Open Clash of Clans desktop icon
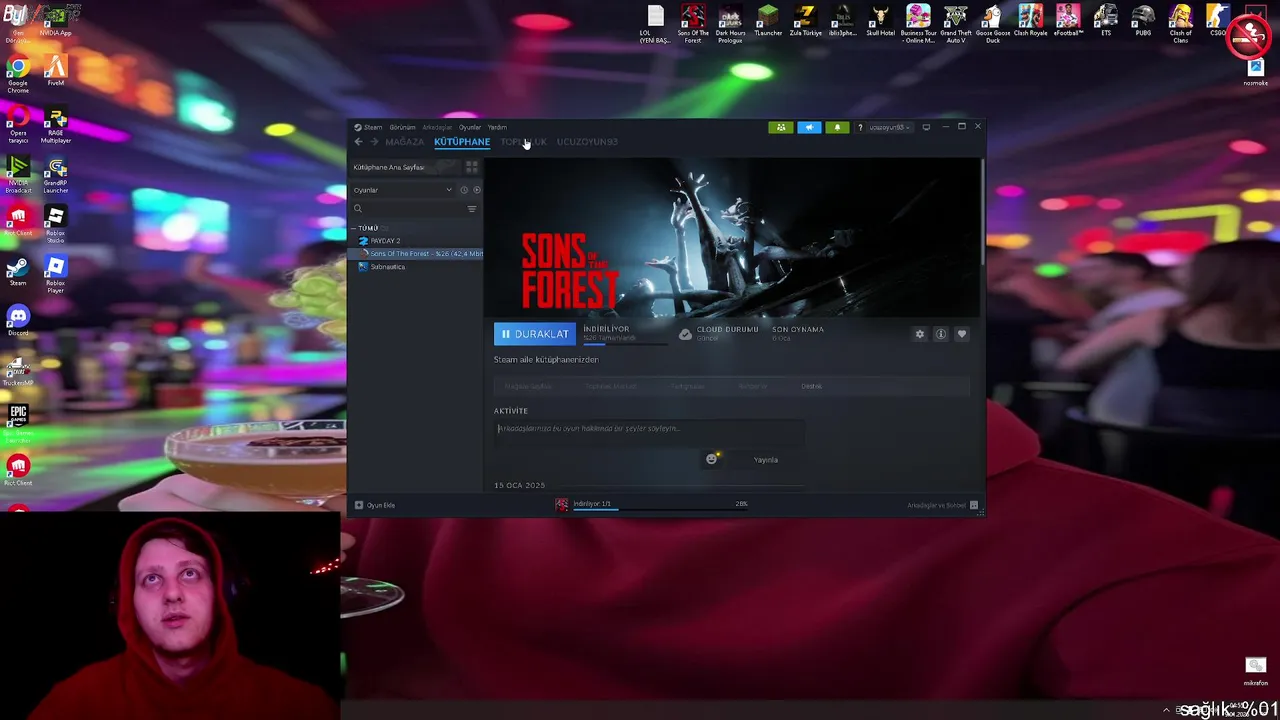The image size is (1280, 720). [x=1181, y=24]
